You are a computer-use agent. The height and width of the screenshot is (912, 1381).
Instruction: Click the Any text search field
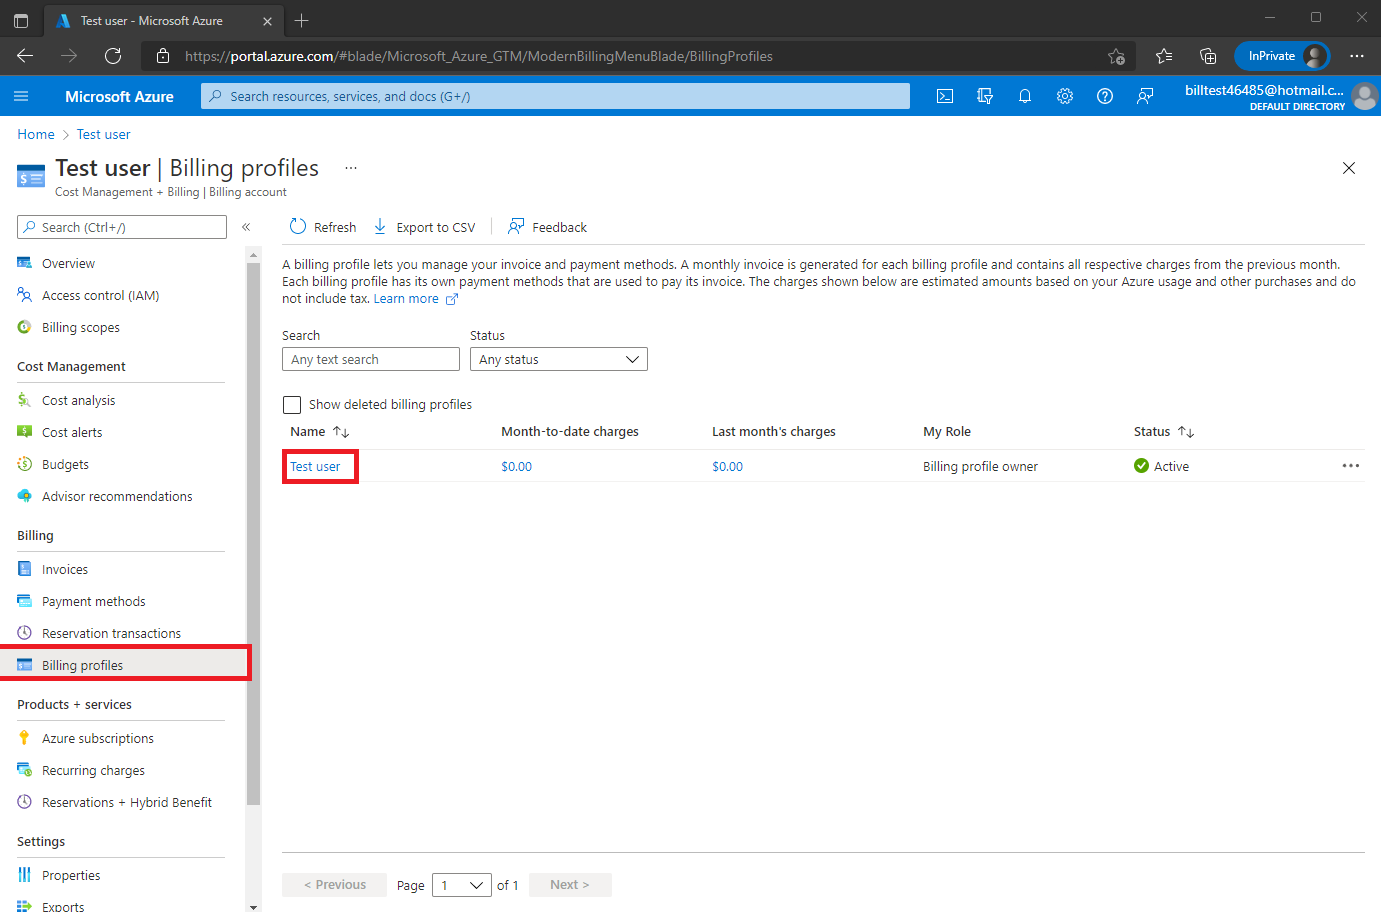[x=371, y=359]
